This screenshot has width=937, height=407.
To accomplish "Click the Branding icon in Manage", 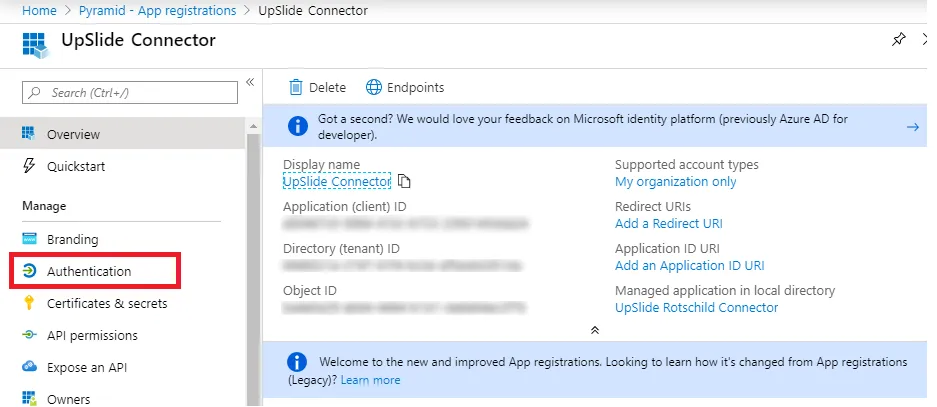I will coord(29,239).
